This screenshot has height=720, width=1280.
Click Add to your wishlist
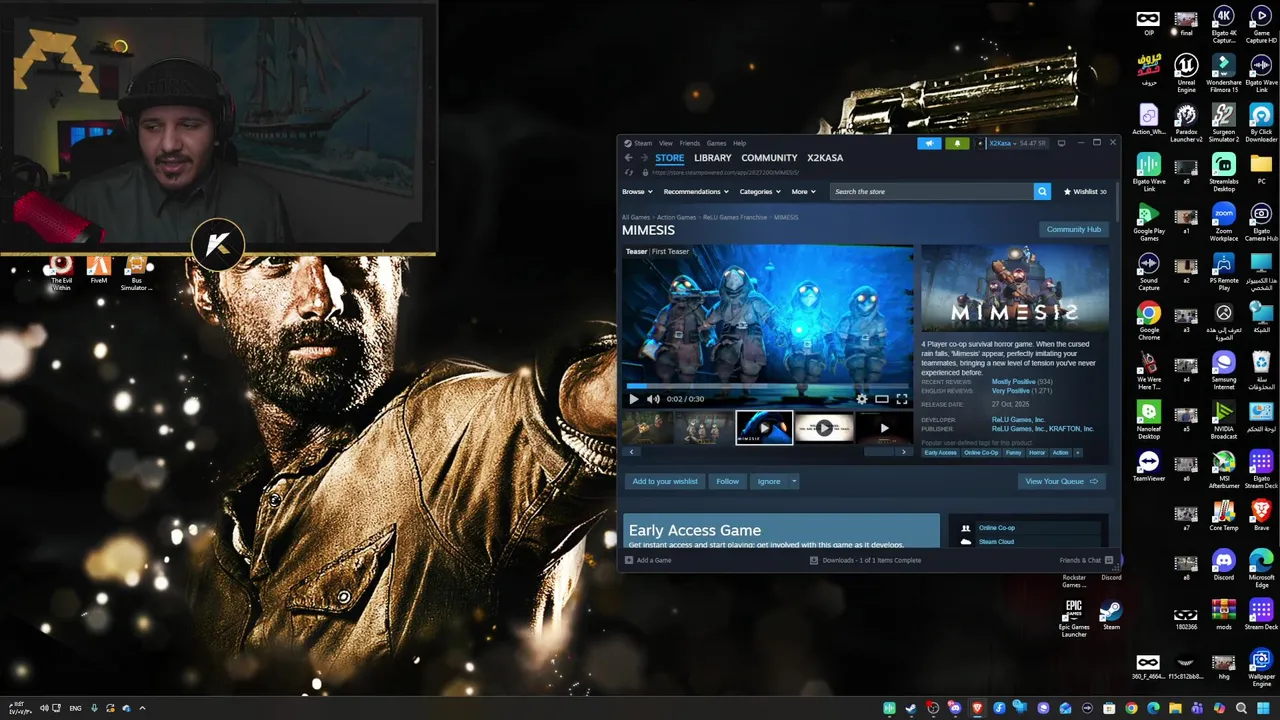tap(665, 481)
